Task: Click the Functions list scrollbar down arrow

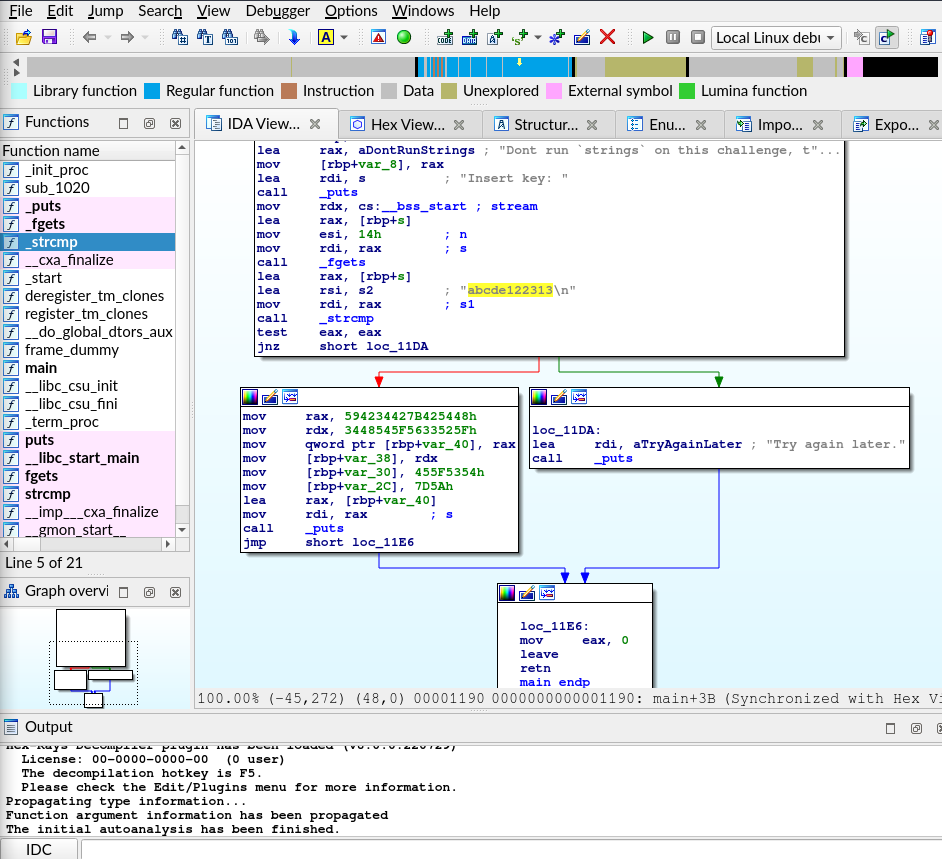Action: pos(182,530)
